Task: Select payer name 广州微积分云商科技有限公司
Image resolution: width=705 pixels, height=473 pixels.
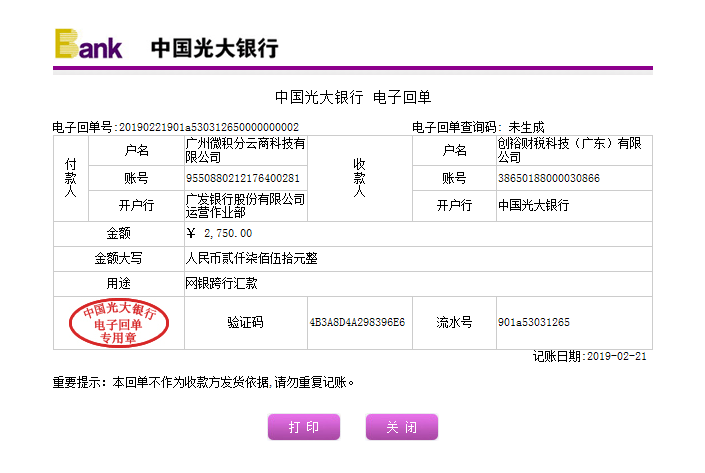Action: click(x=245, y=150)
